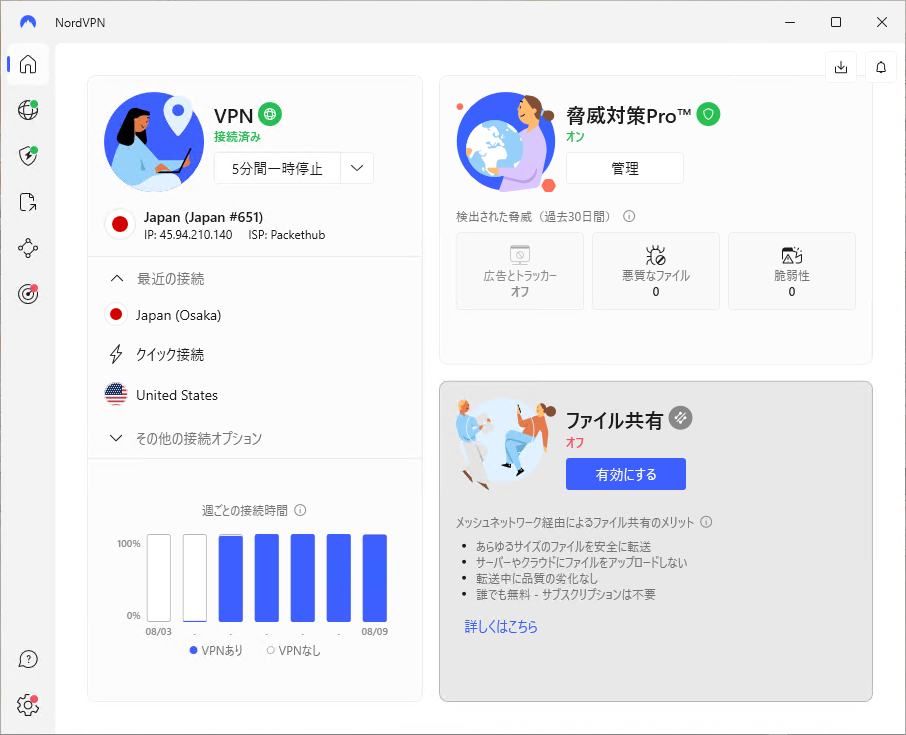Open Threat Protection shield sidebar icon
This screenshot has height=735, width=906.
[x=28, y=155]
